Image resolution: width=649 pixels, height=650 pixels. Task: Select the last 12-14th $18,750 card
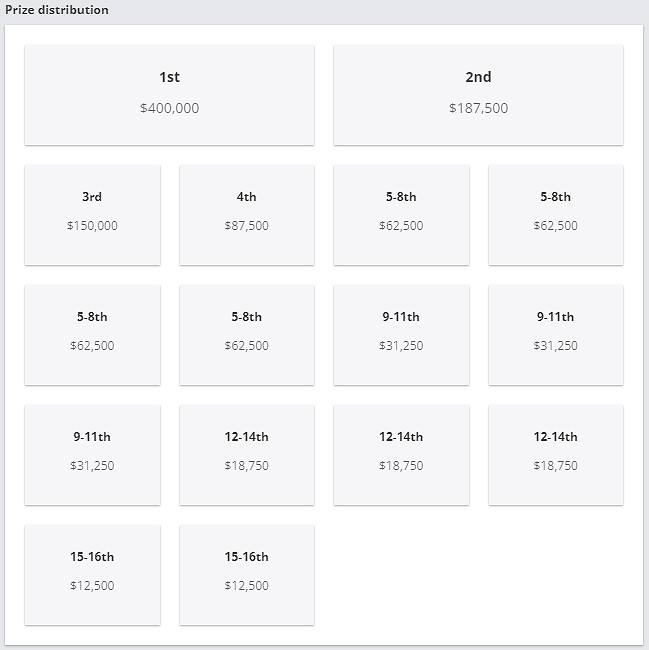click(555, 455)
